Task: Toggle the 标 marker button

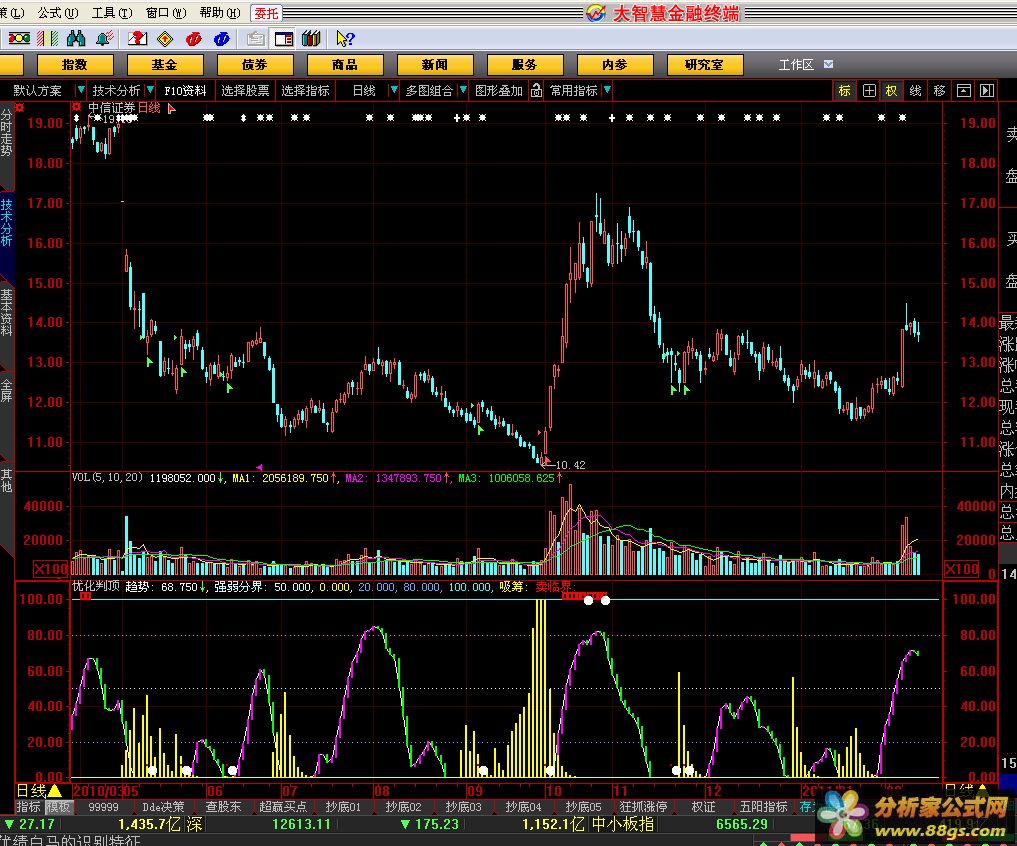Action: pos(844,91)
